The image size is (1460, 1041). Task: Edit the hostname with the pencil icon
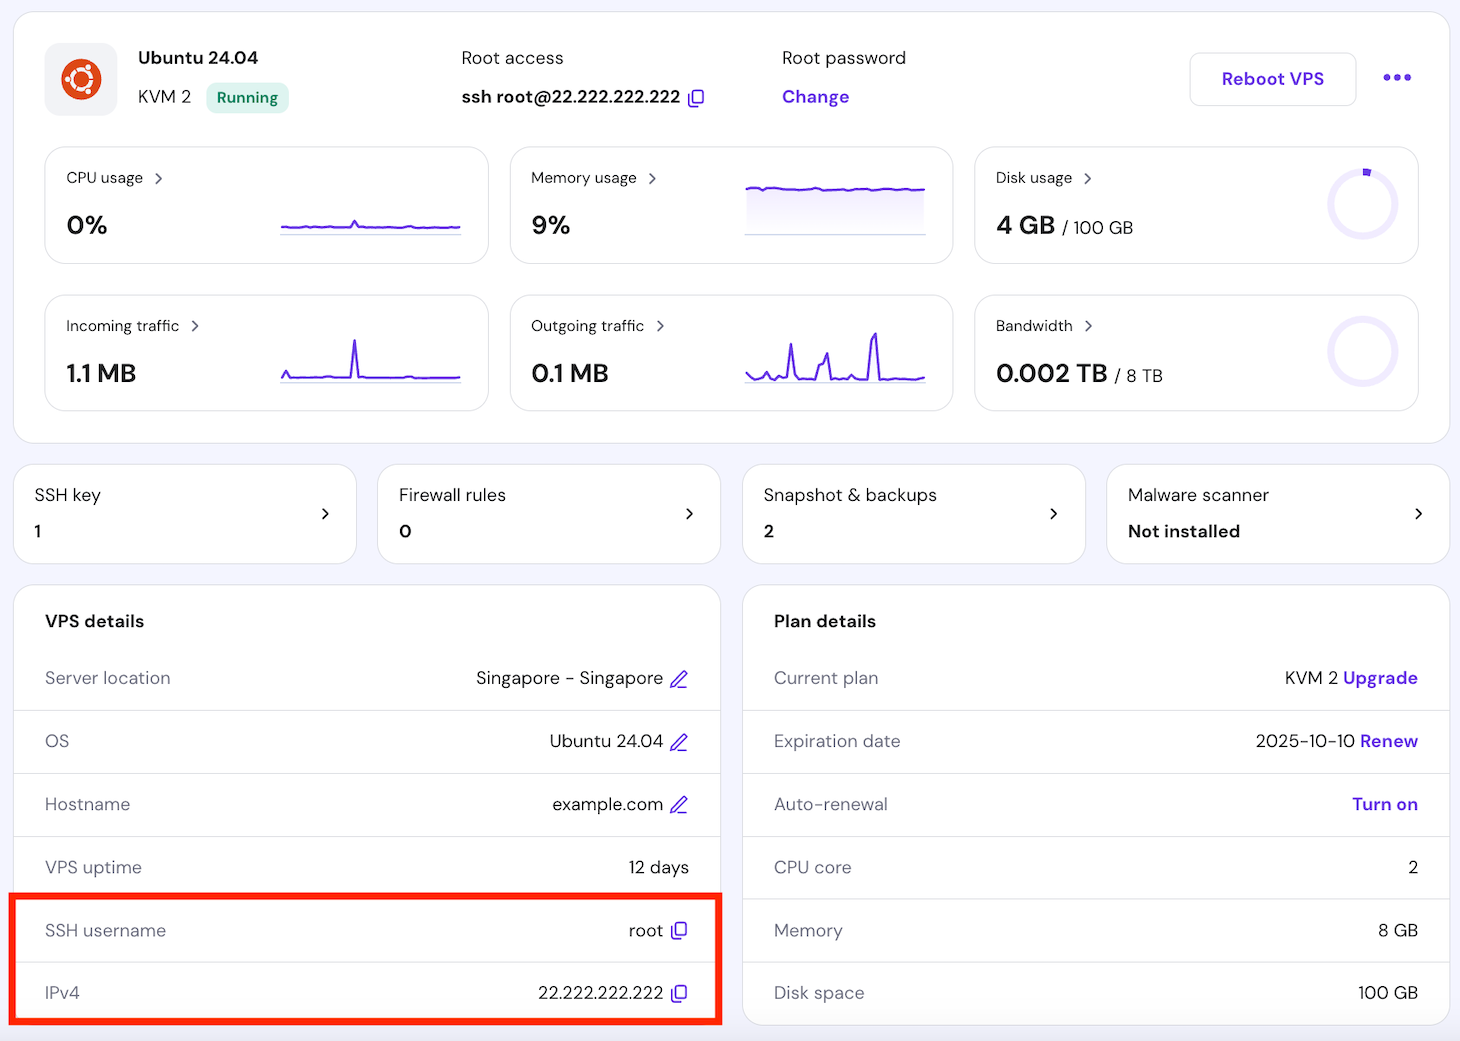coord(680,804)
